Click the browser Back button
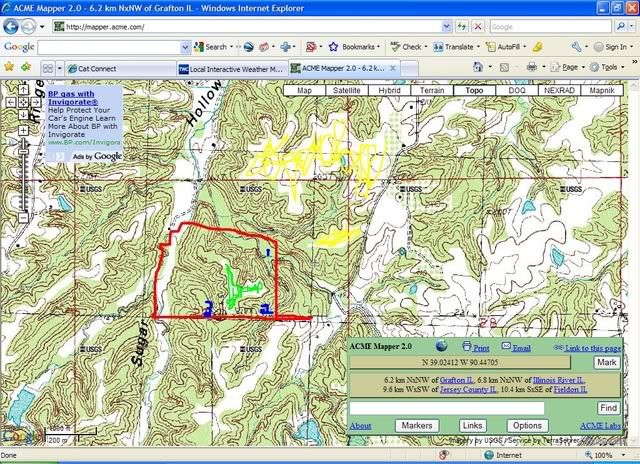This screenshot has width=640, height=464. (x=11, y=27)
